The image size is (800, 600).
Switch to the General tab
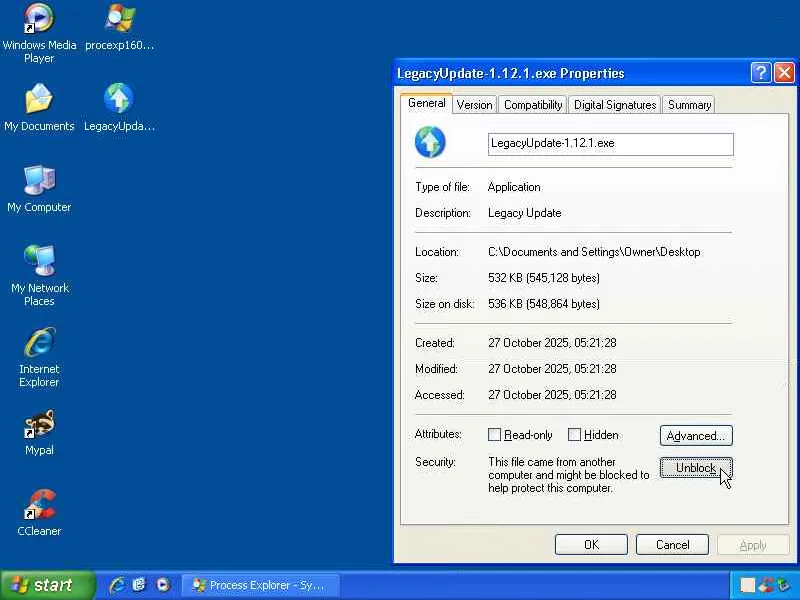point(427,104)
